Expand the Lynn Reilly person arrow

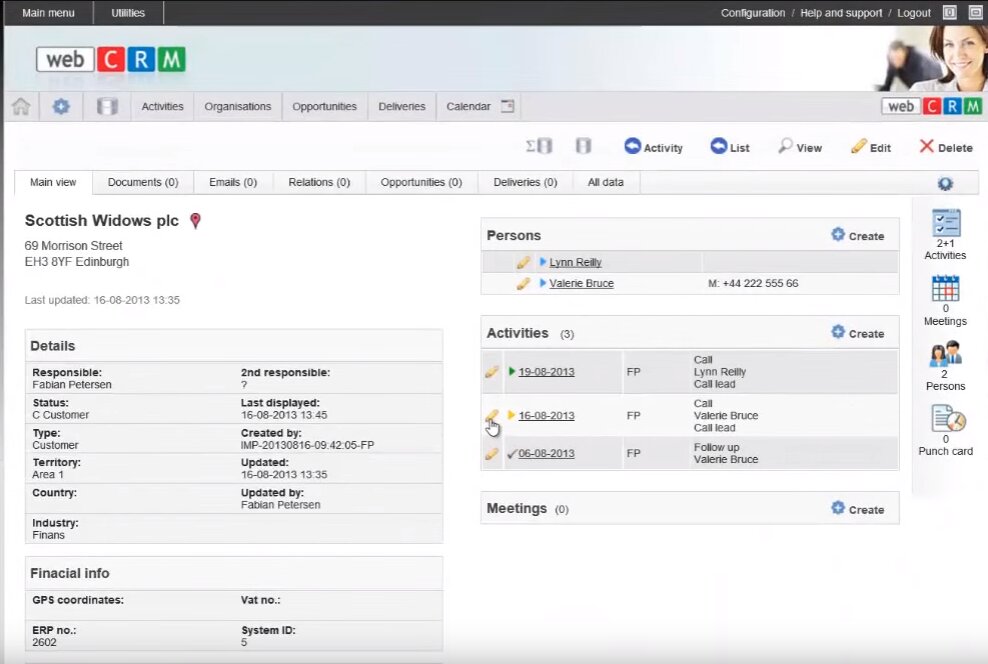(x=543, y=263)
